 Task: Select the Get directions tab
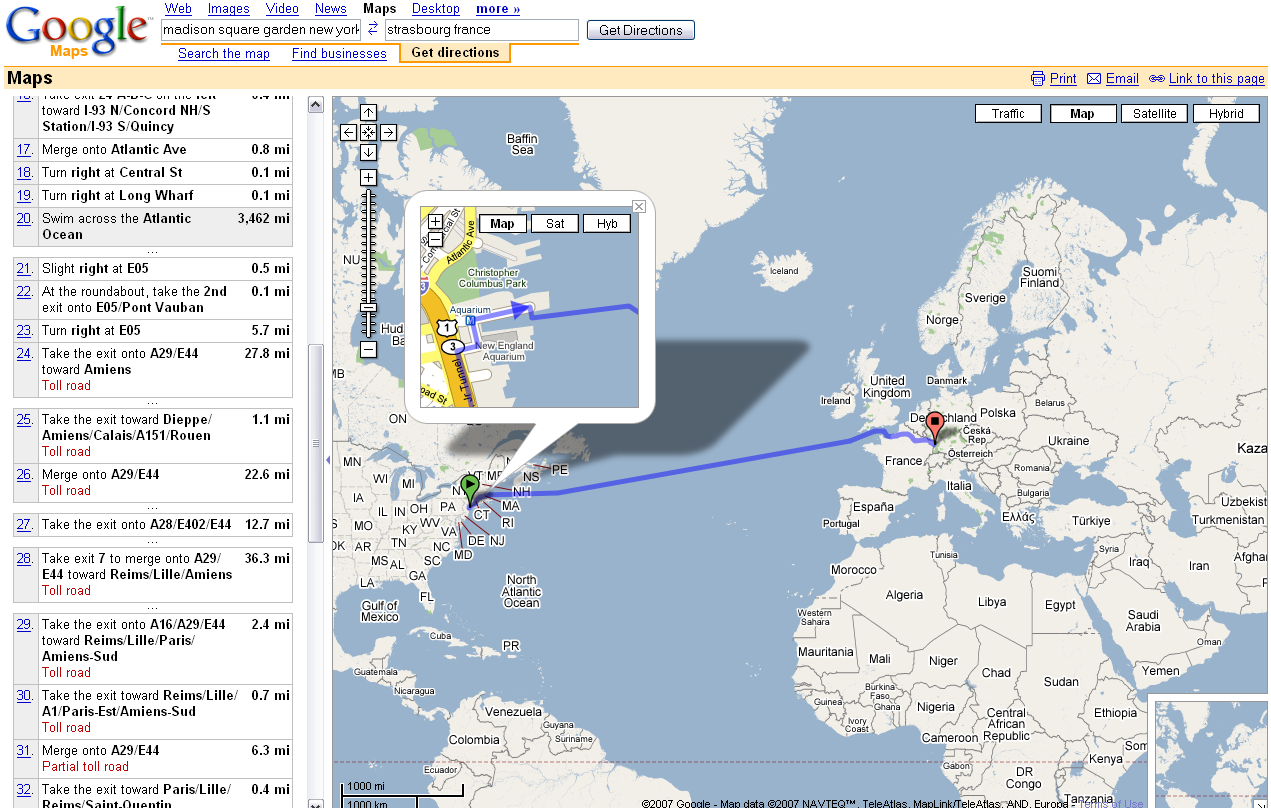[x=455, y=53]
